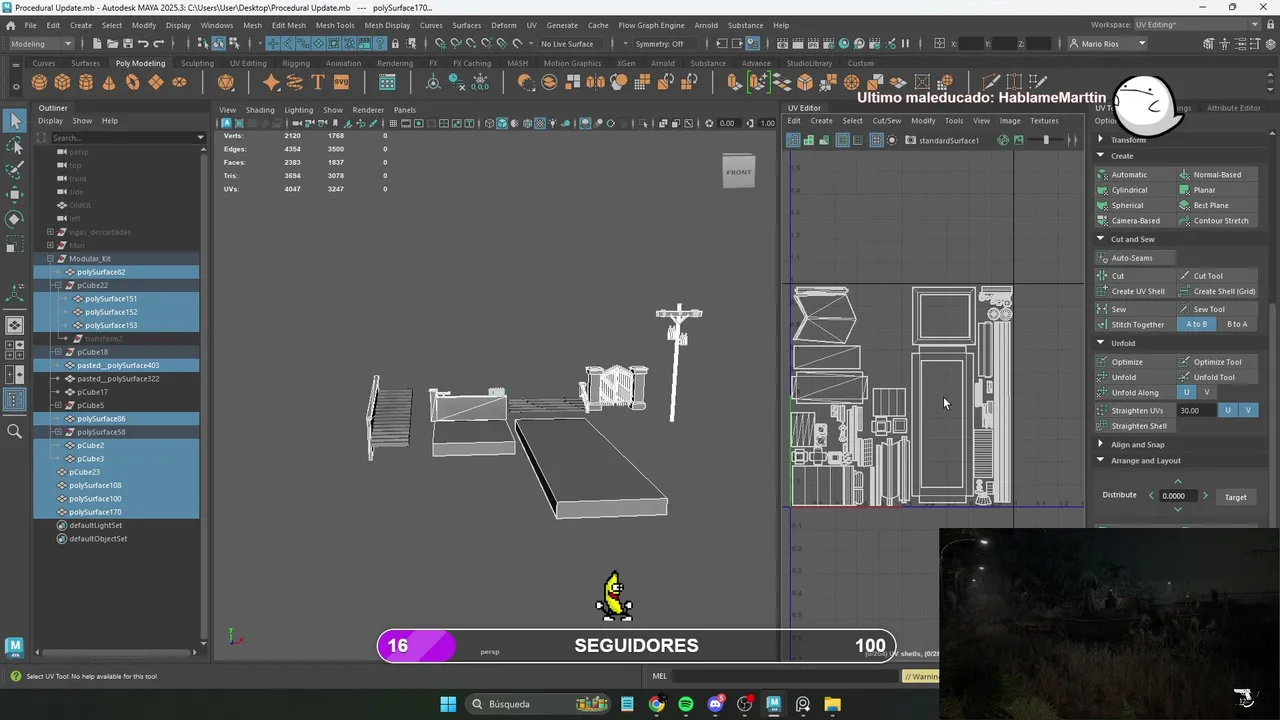Viewport: 1280px width, 720px height.
Task: Click the Auto-Seams button
Action: tap(1137, 258)
